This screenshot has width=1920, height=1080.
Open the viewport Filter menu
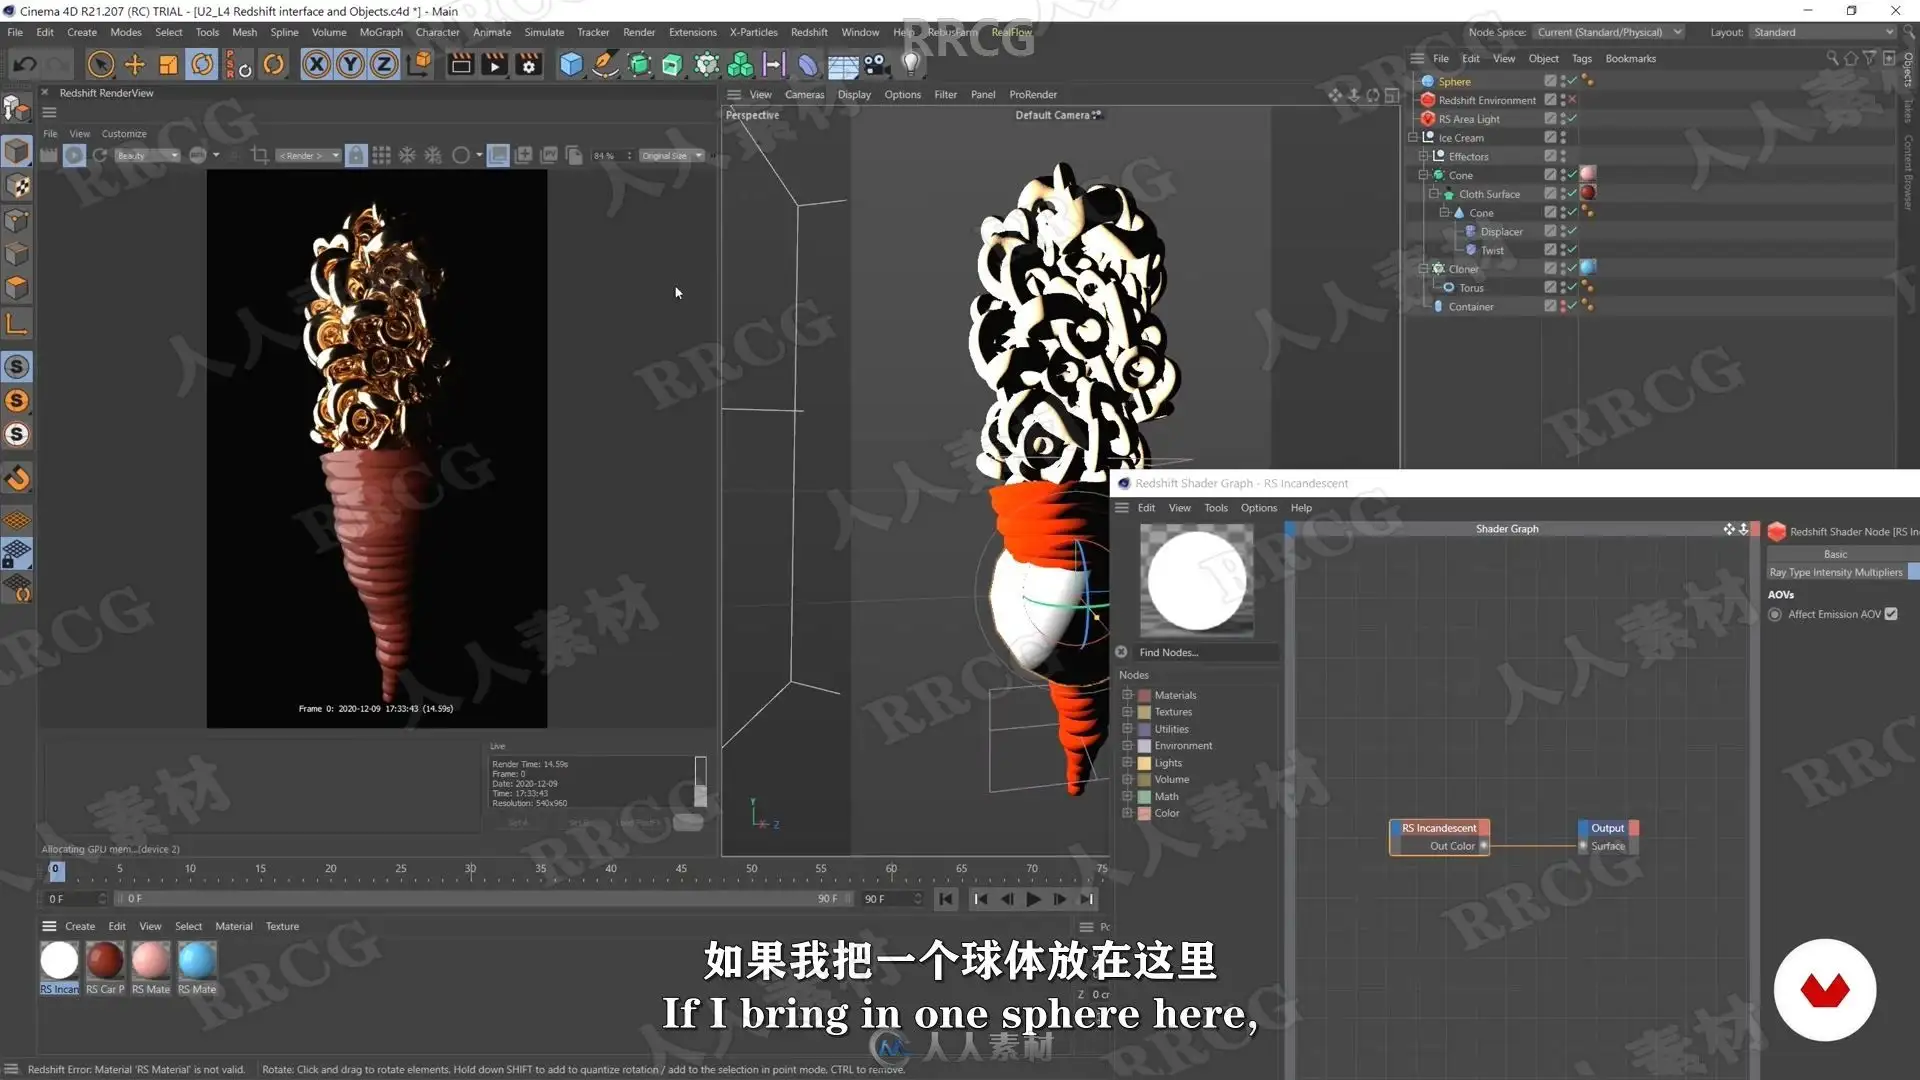[945, 94]
